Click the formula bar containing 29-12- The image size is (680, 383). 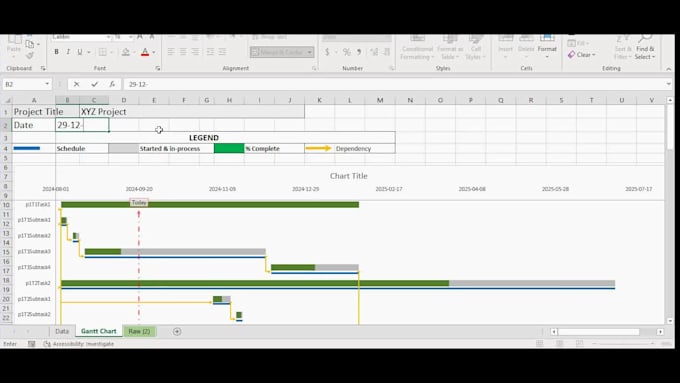pos(395,84)
